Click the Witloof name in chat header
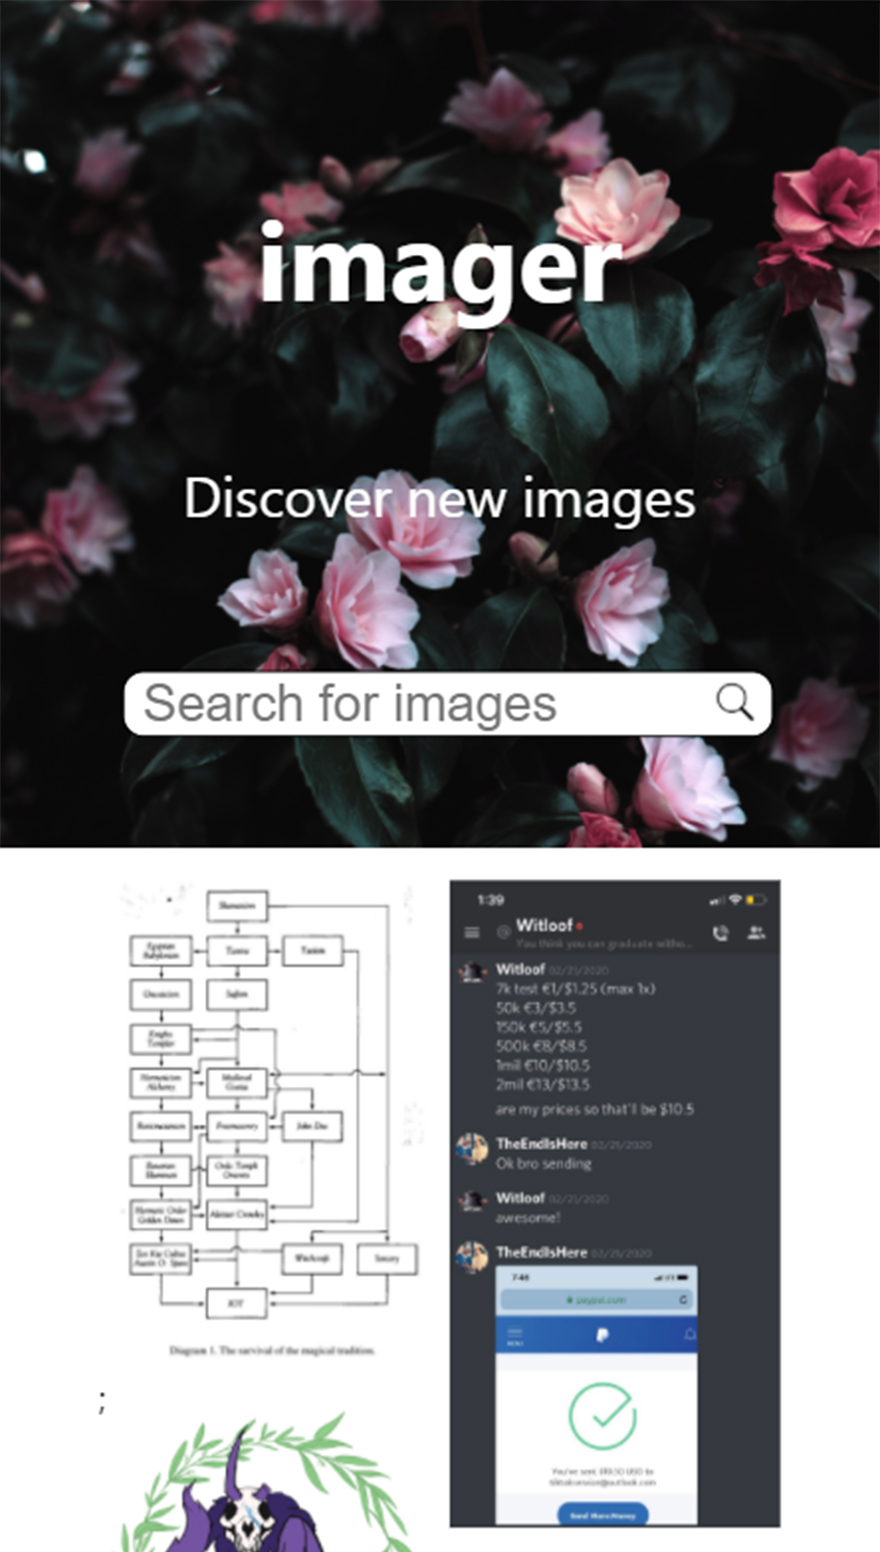The width and height of the screenshot is (880, 1552). tap(544, 925)
